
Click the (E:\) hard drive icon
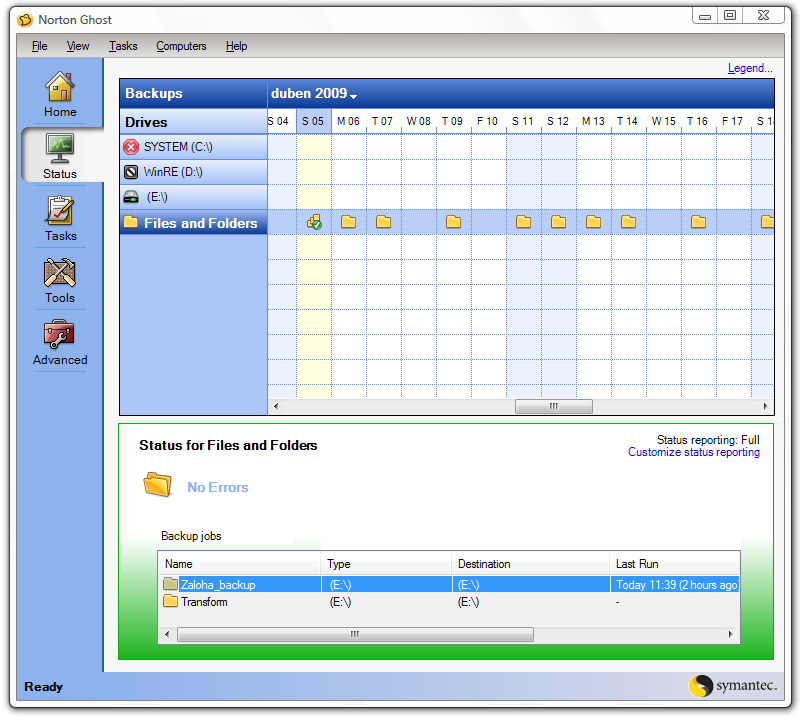(131, 197)
